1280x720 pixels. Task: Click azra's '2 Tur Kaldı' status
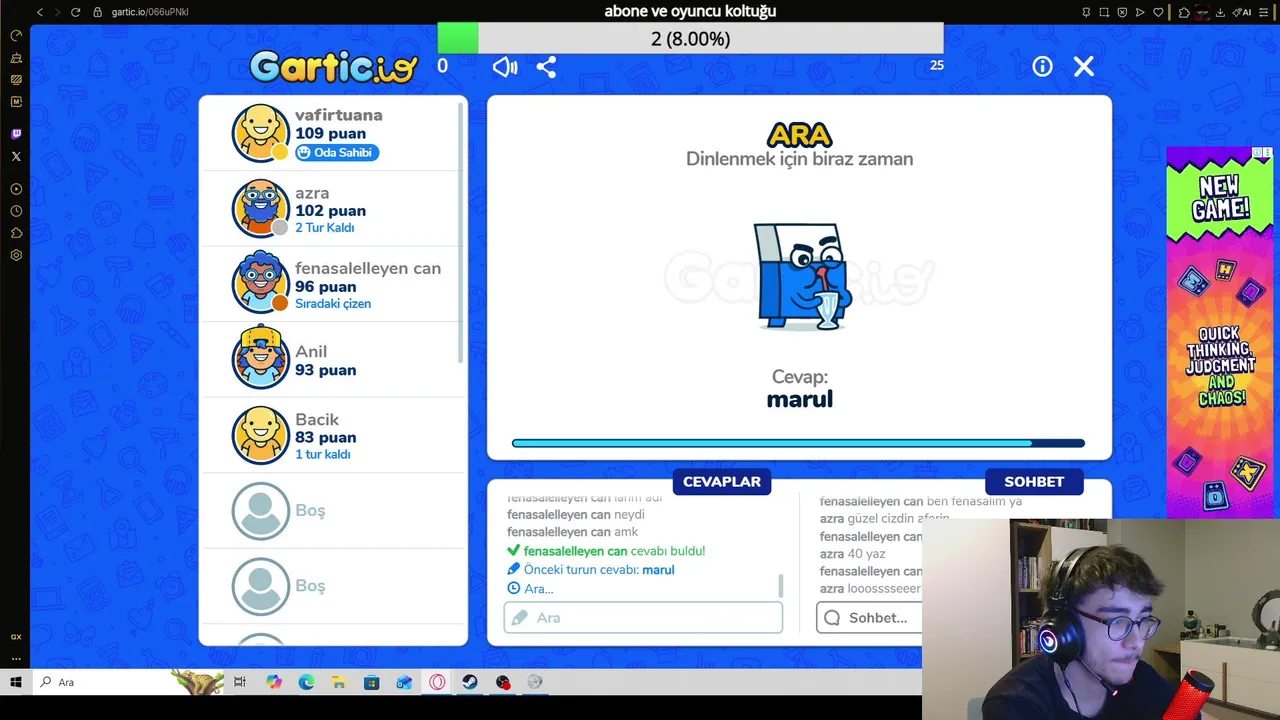click(x=325, y=228)
